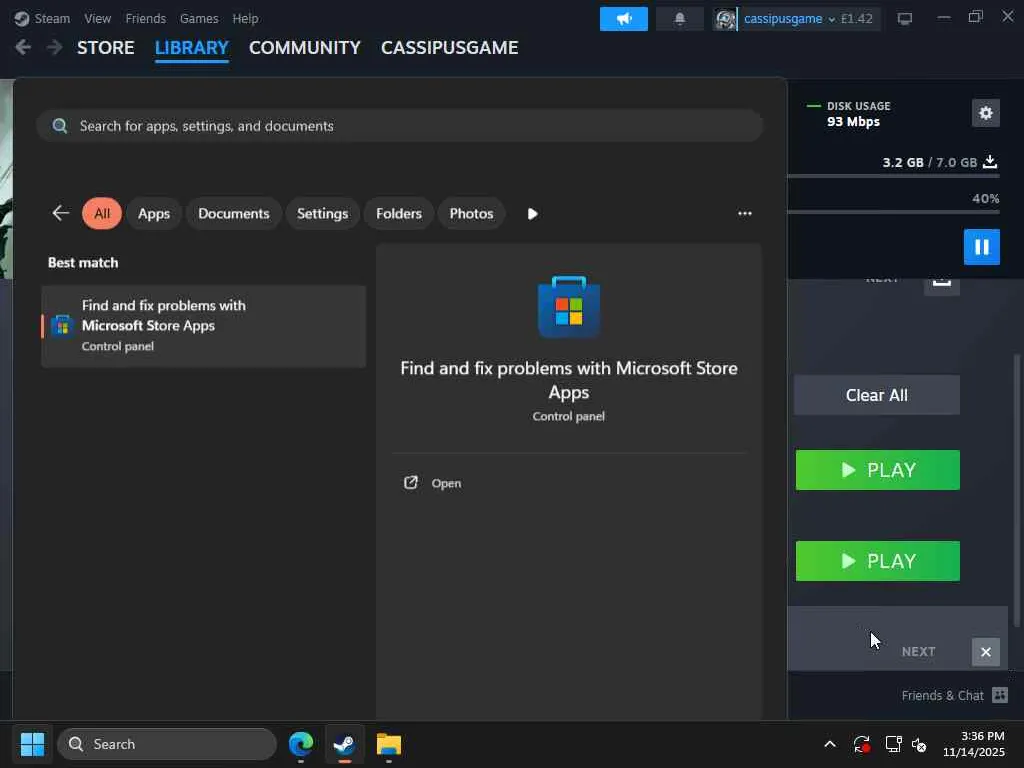The height and width of the screenshot is (768, 1024).
Task: Click the Open external-link icon
Action: tap(411, 483)
